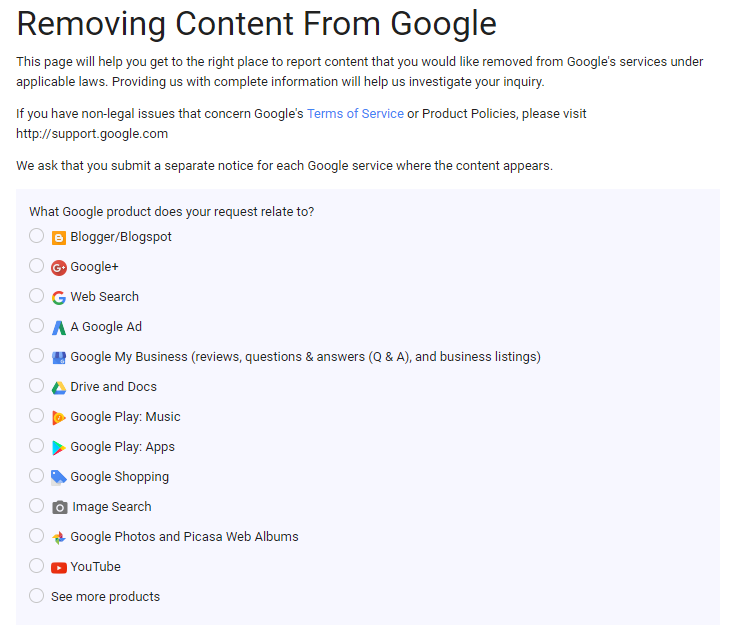Click the Google Photos pinwheel icon
The width and height of the screenshot is (739, 642).
point(59,538)
